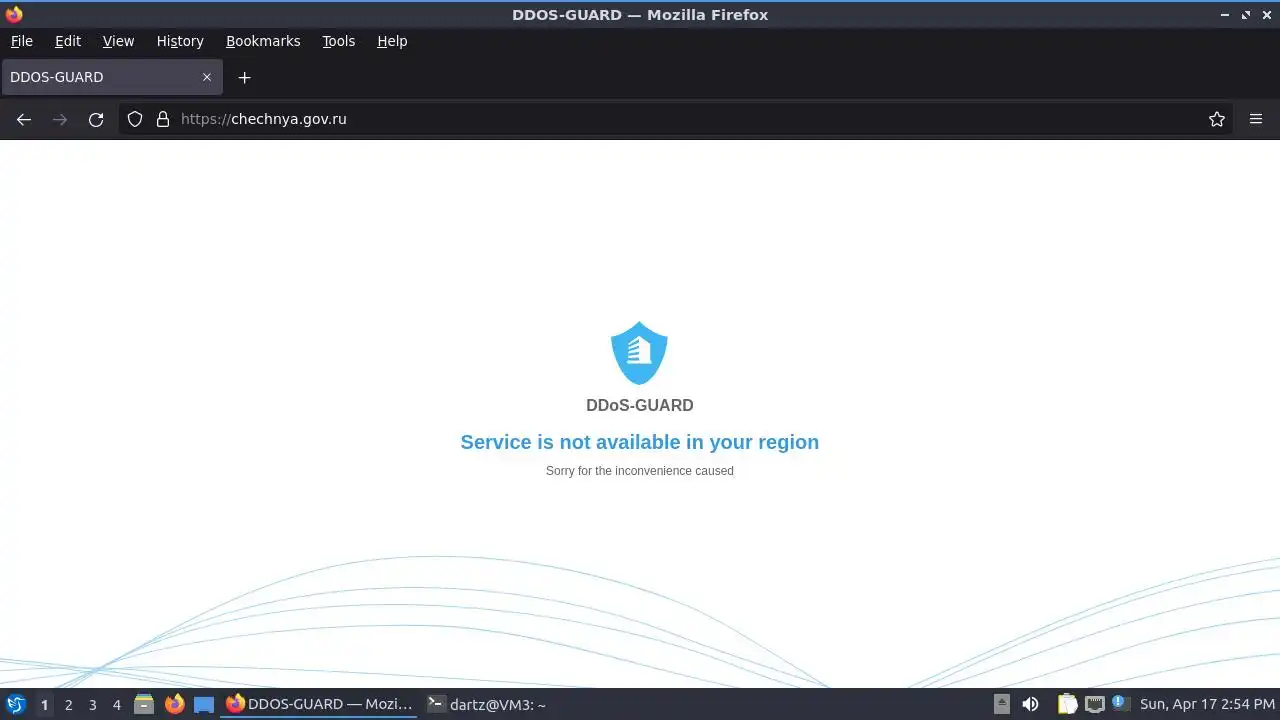View site security padlock info
The image size is (1280, 720).
tap(163, 119)
